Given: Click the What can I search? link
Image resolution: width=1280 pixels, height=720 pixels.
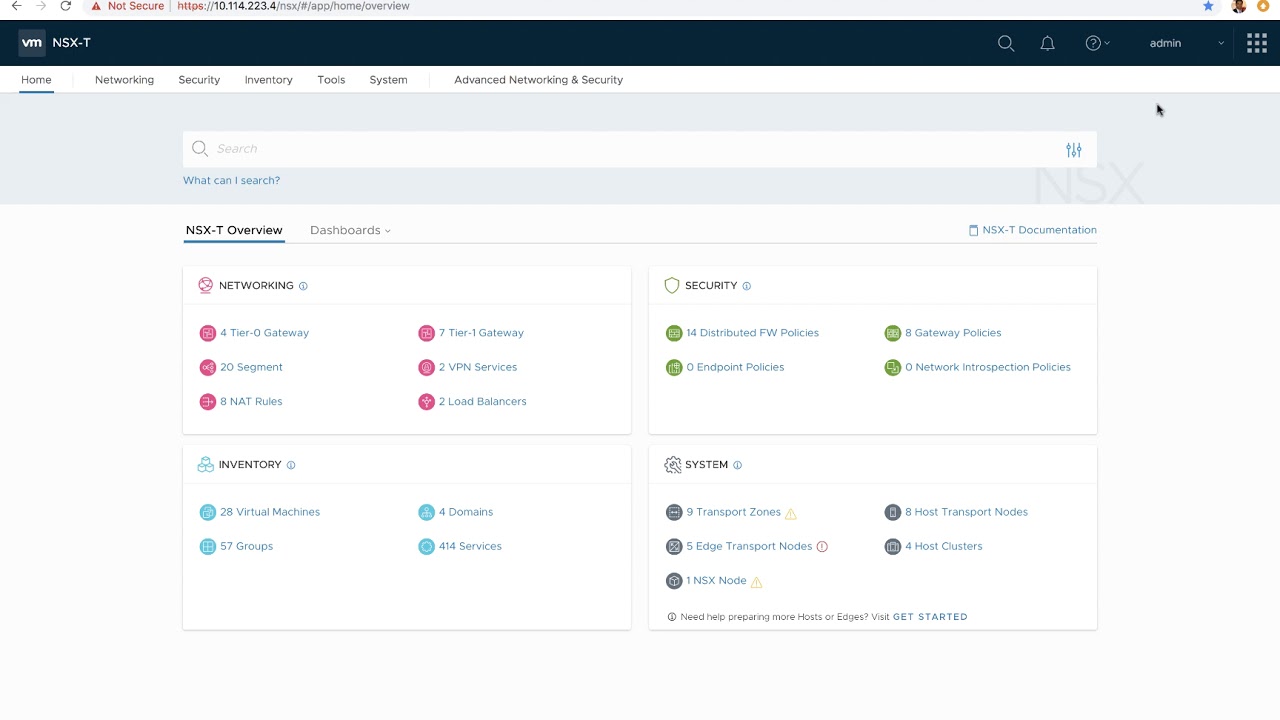Looking at the screenshot, I should [x=231, y=181].
